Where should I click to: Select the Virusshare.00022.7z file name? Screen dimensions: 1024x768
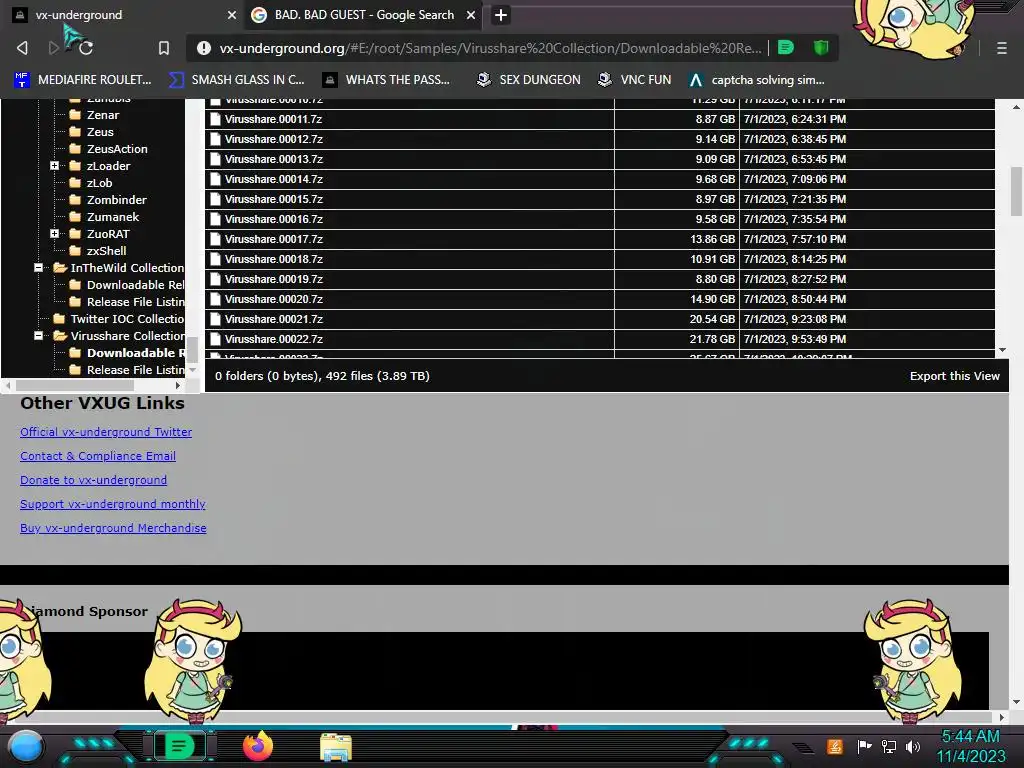point(274,339)
